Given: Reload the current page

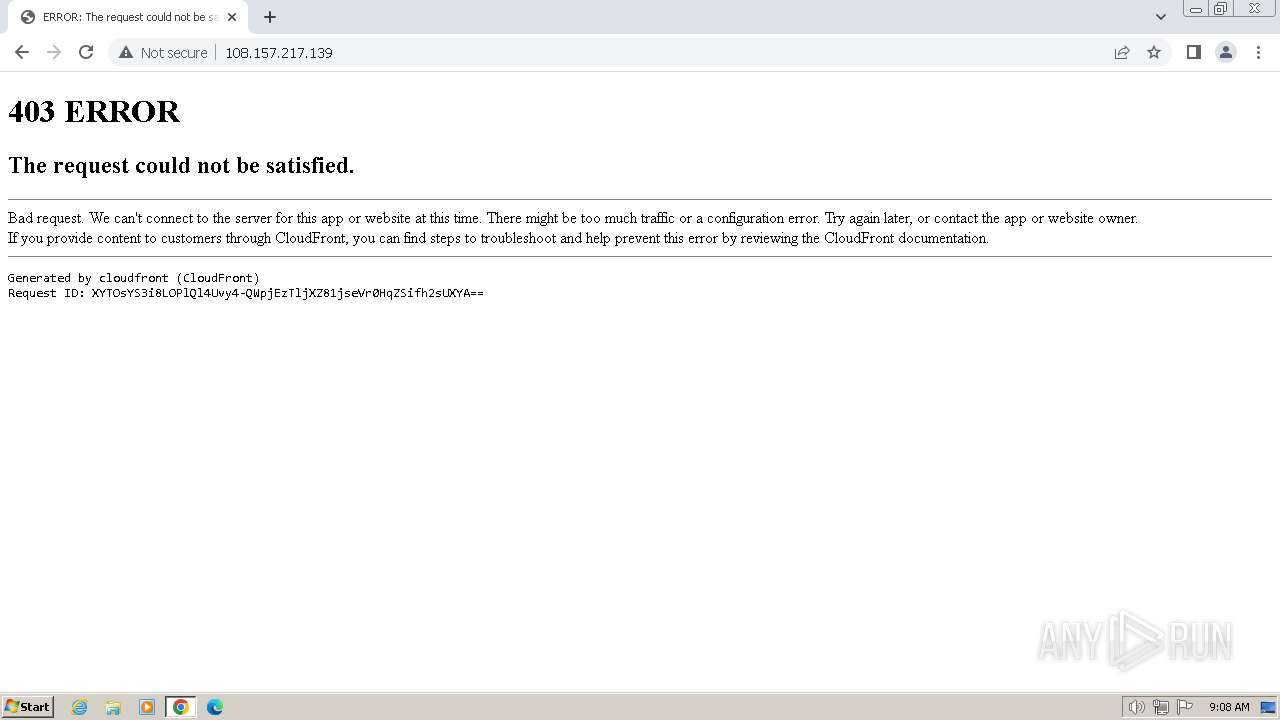Looking at the screenshot, I should [86, 52].
